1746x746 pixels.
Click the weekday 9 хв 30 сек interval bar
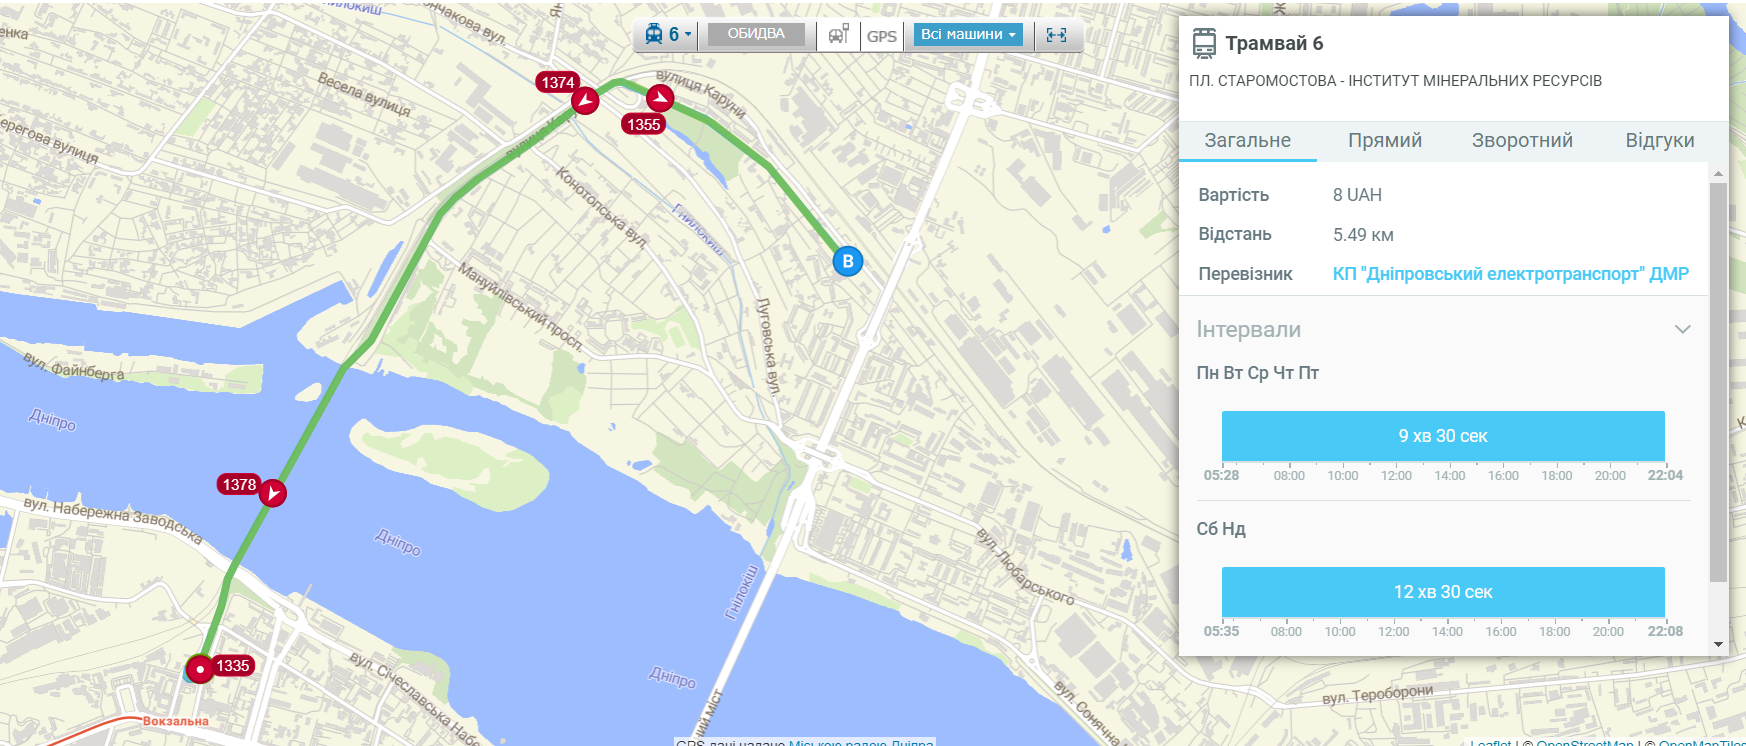click(x=1443, y=436)
